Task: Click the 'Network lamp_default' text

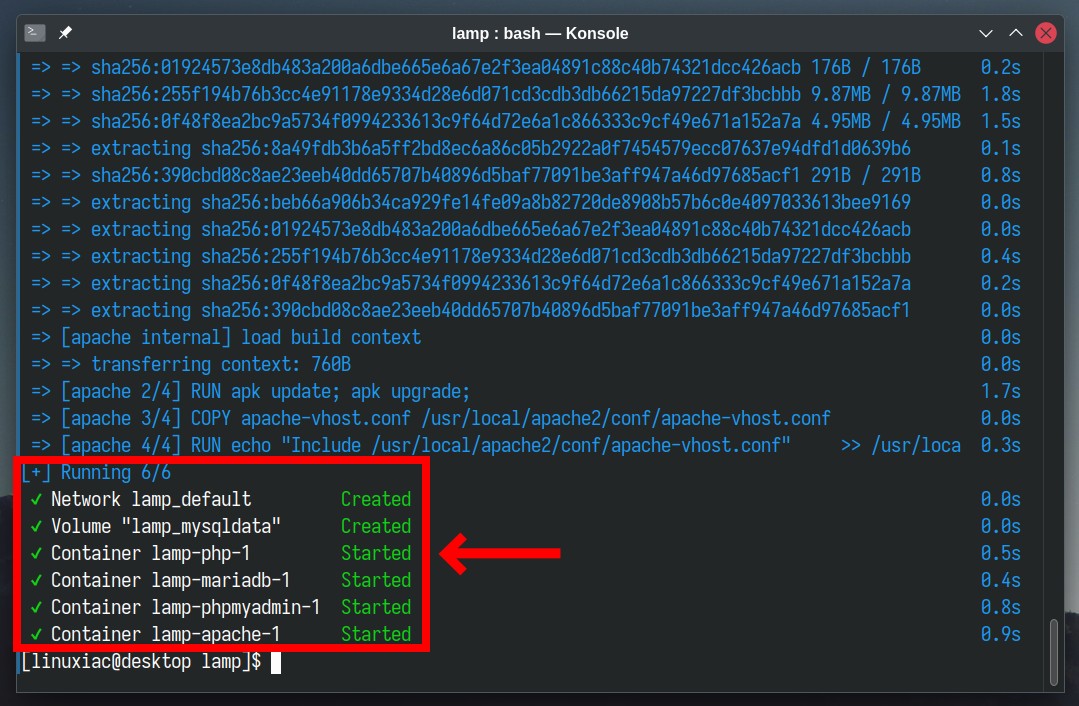Action: tap(151, 499)
